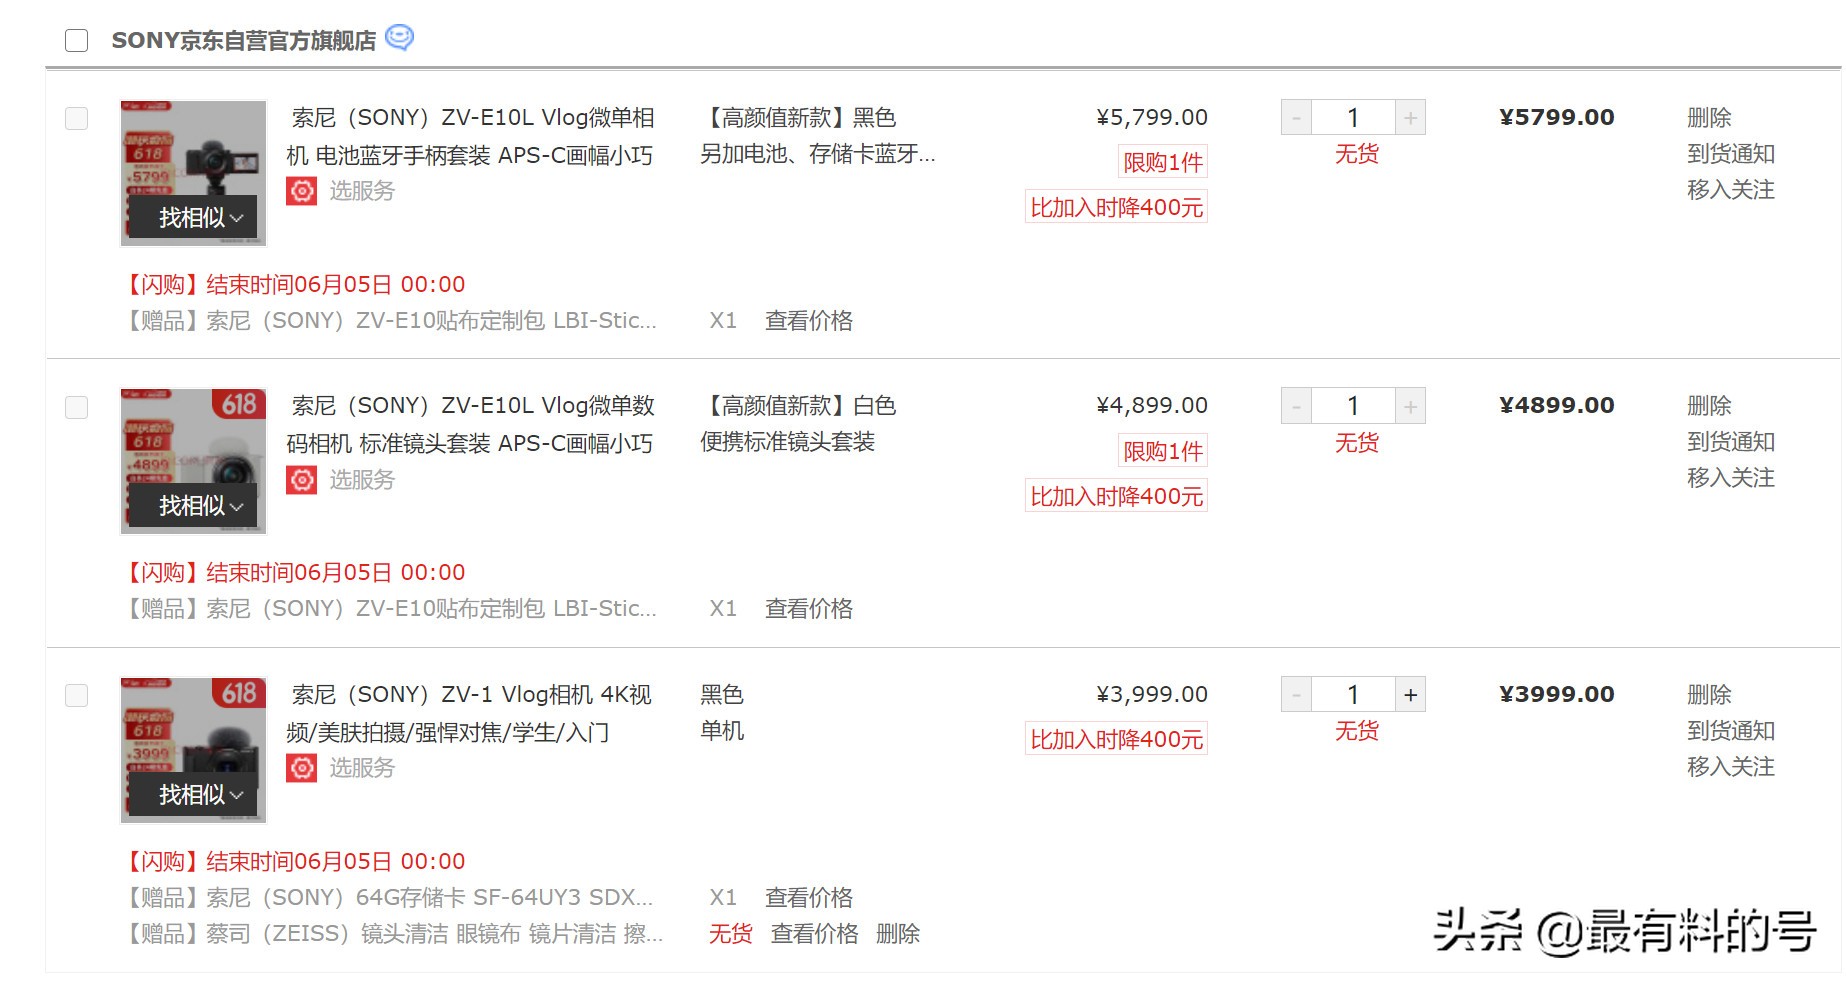Check the box for the black ZV-E10L battery bundle
This screenshot has width=1846, height=983.
(x=76, y=118)
